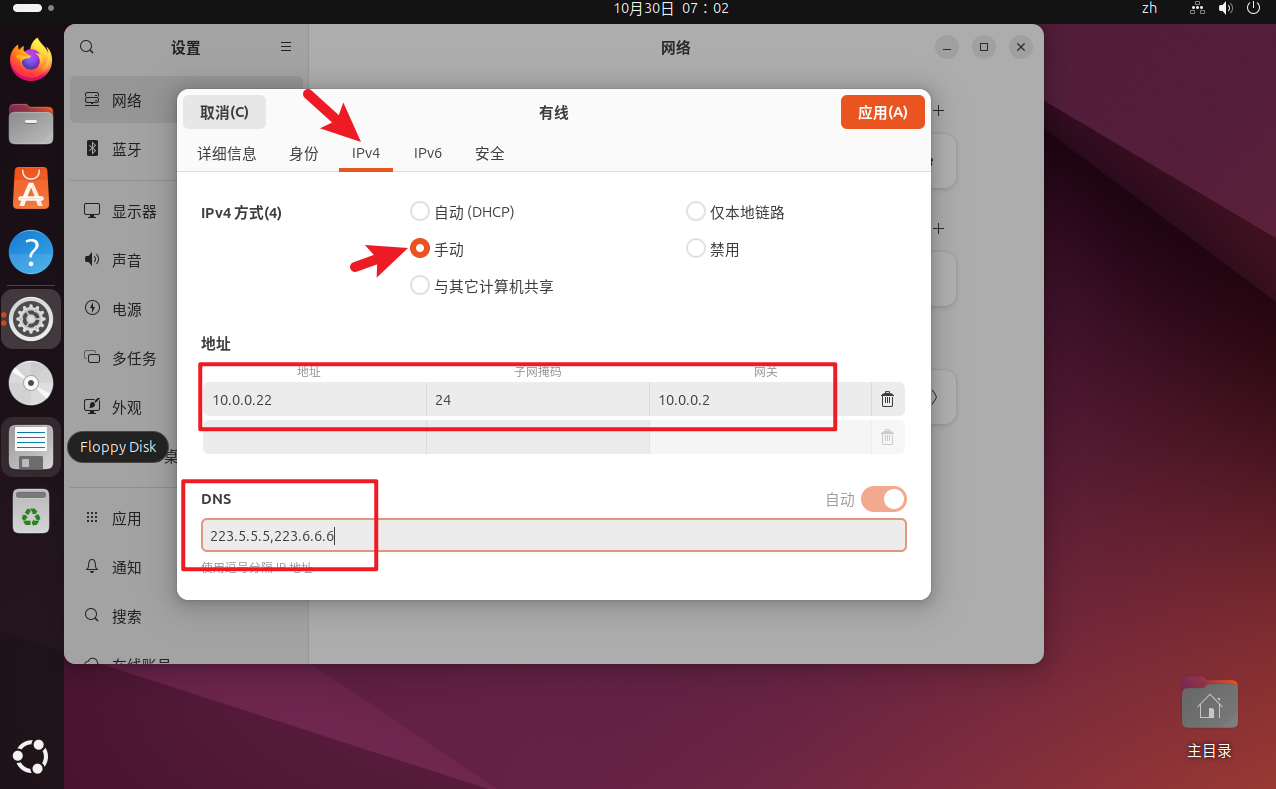The image size is (1276, 789).
Task: Switch to the IPv6 tab
Action: tap(428, 153)
